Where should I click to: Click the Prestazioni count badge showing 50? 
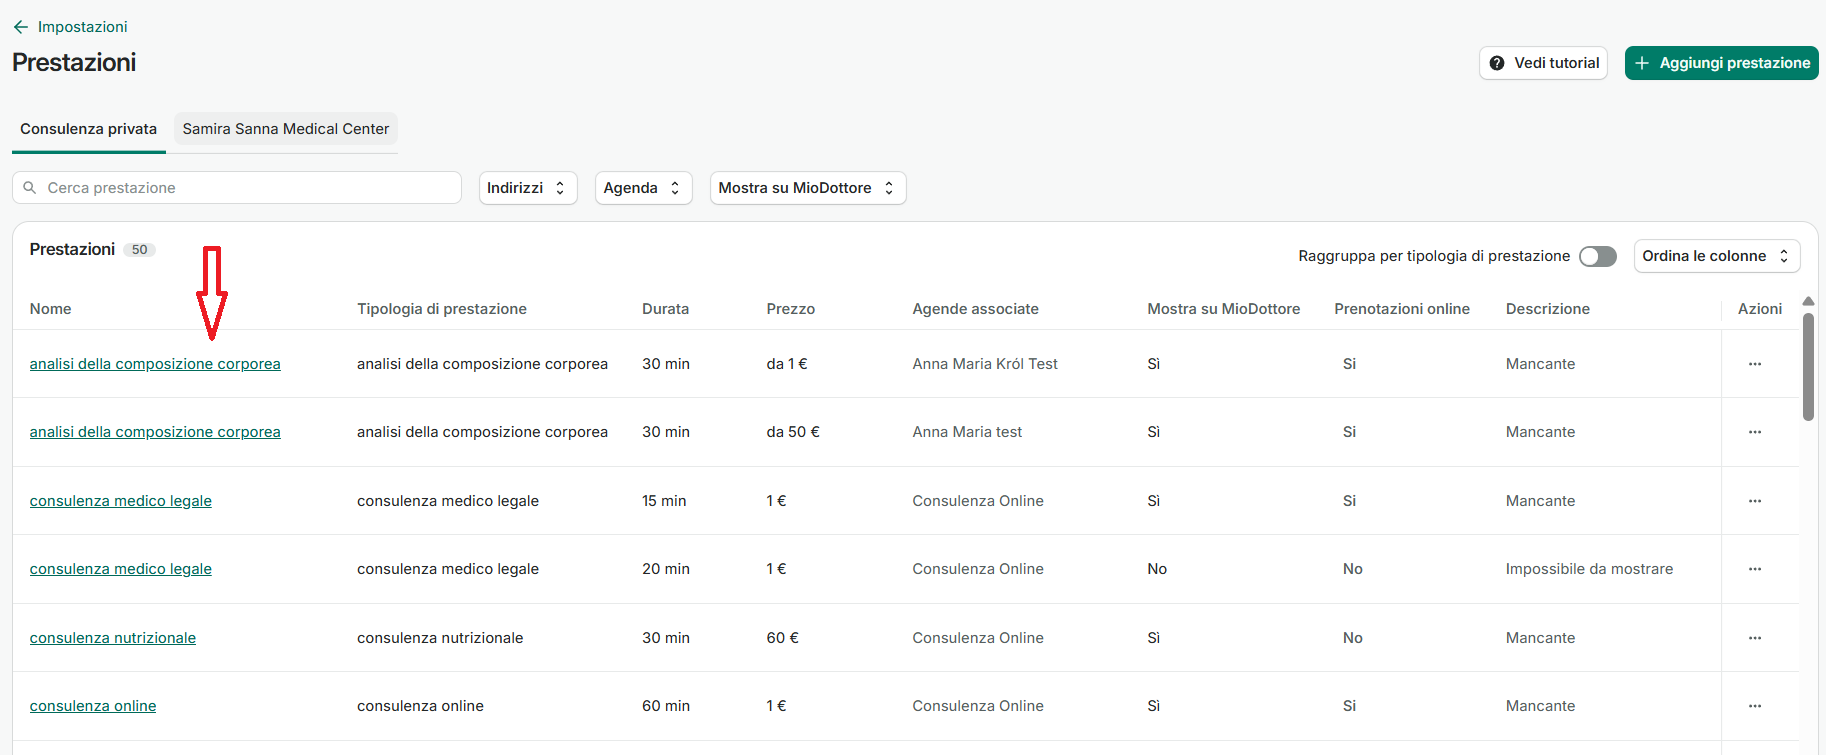click(140, 250)
